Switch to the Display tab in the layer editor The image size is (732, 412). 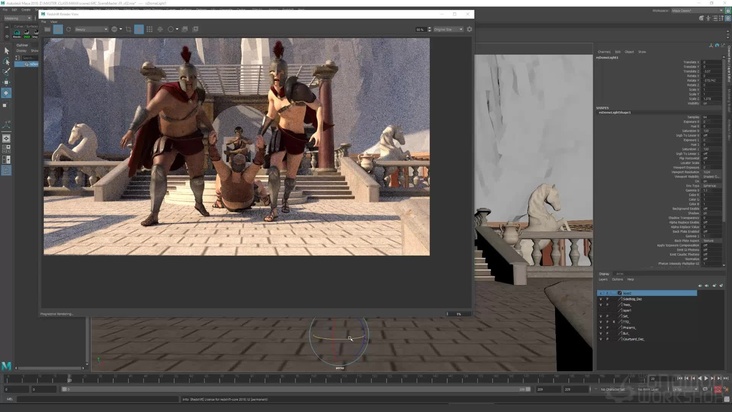[604, 273]
